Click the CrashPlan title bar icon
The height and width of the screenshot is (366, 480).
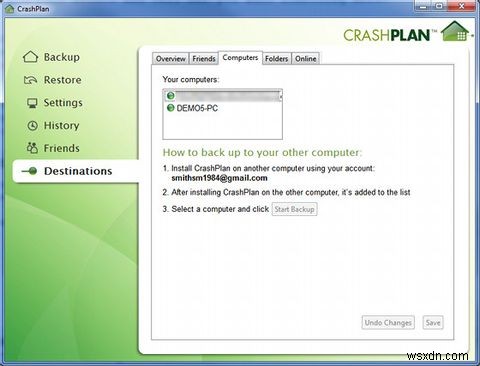pos(9,8)
